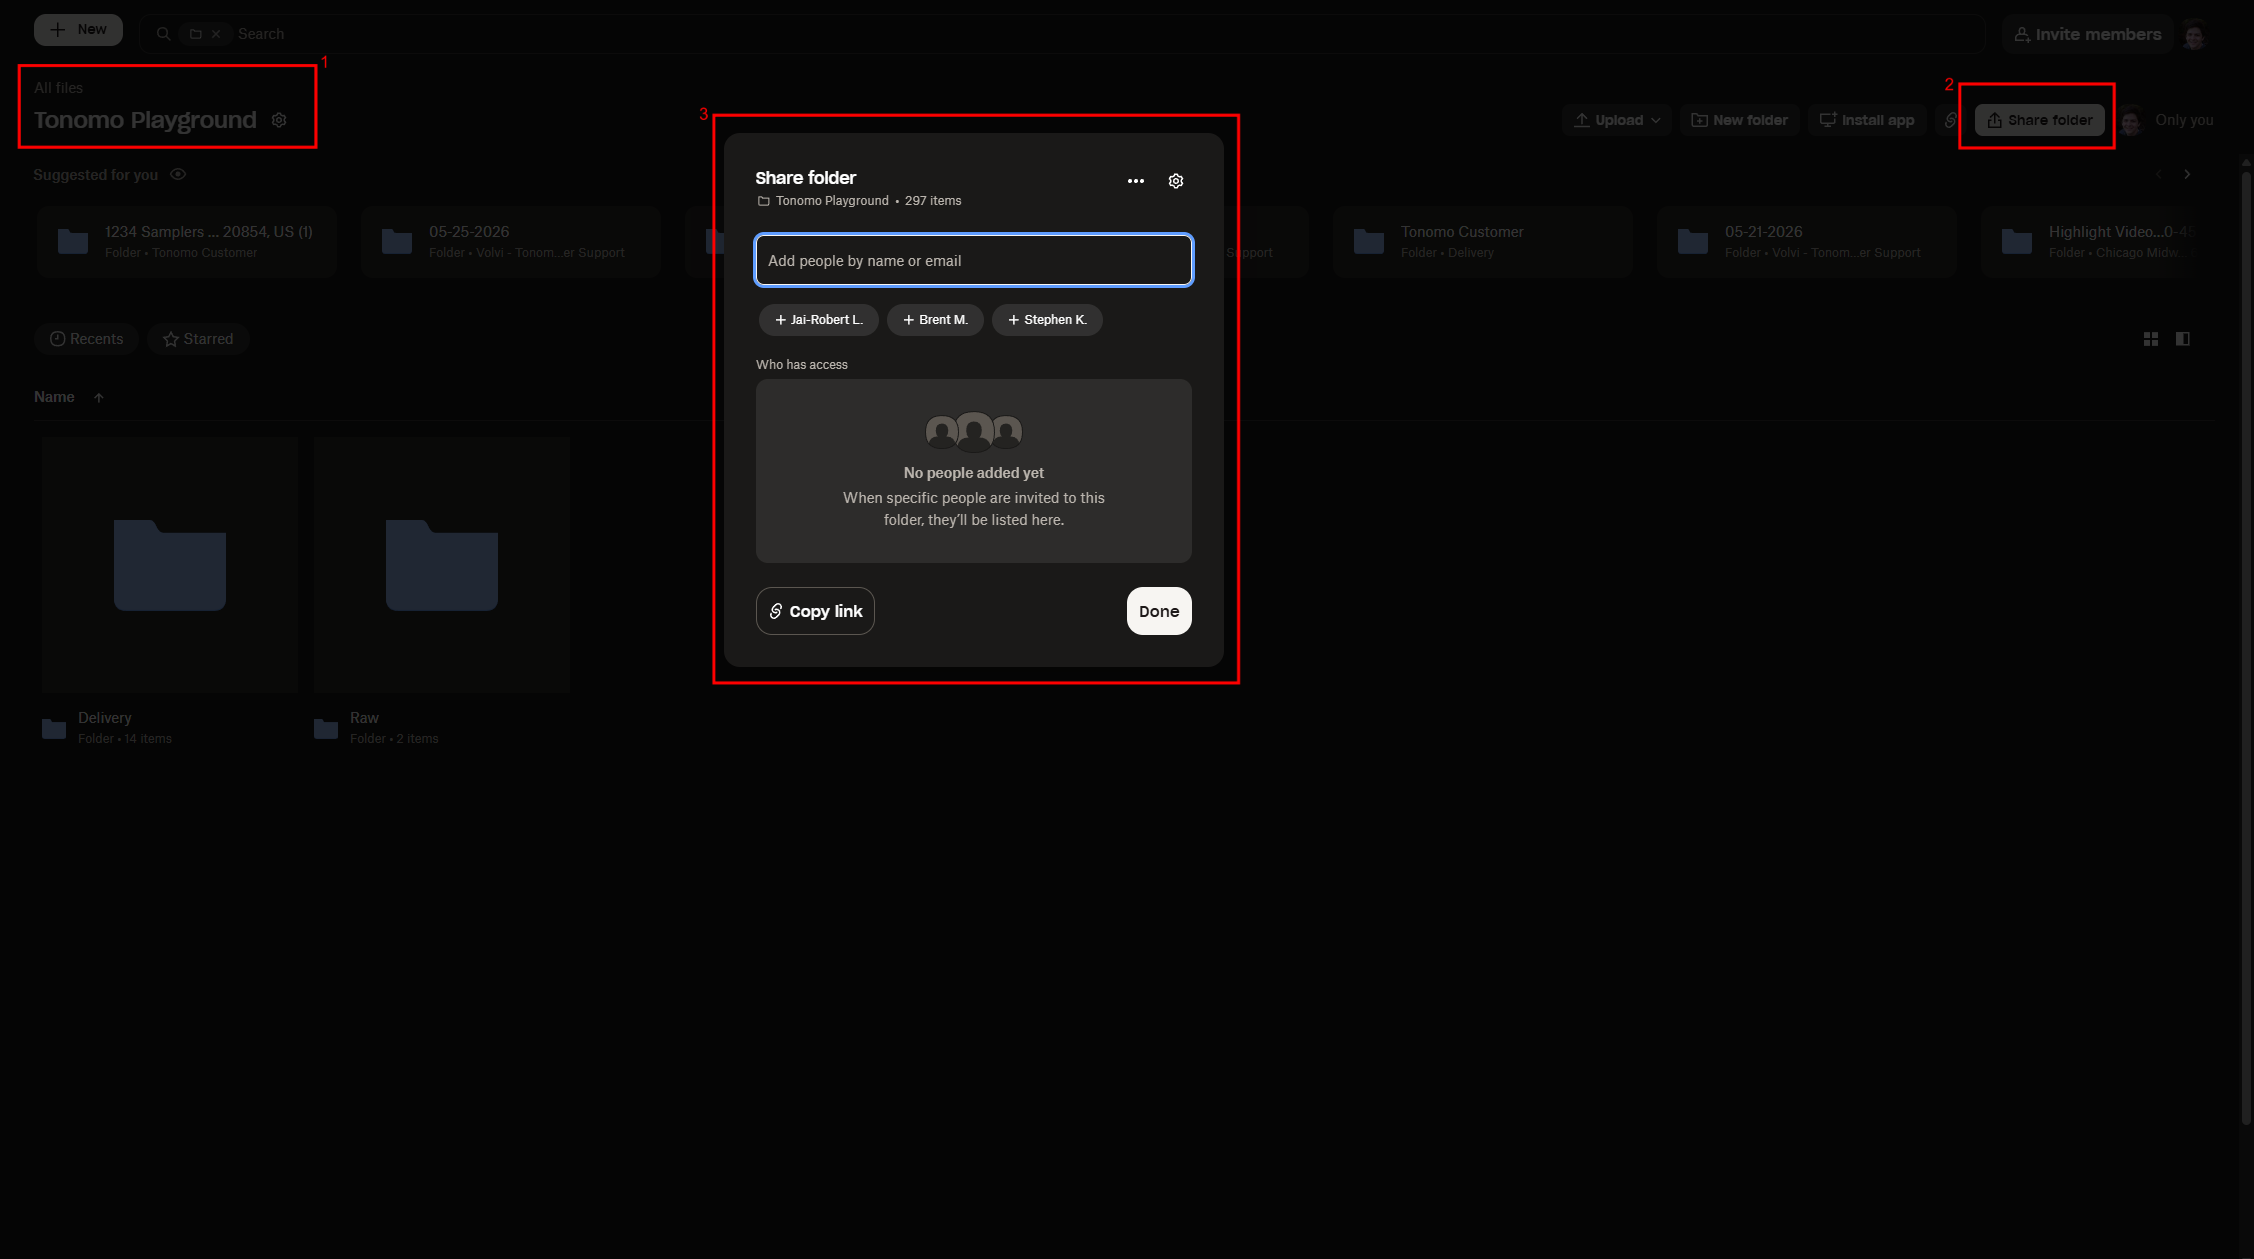2254x1259 pixels.
Task: Open the Share folder dialog settings gear
Action: (1176, 181)
